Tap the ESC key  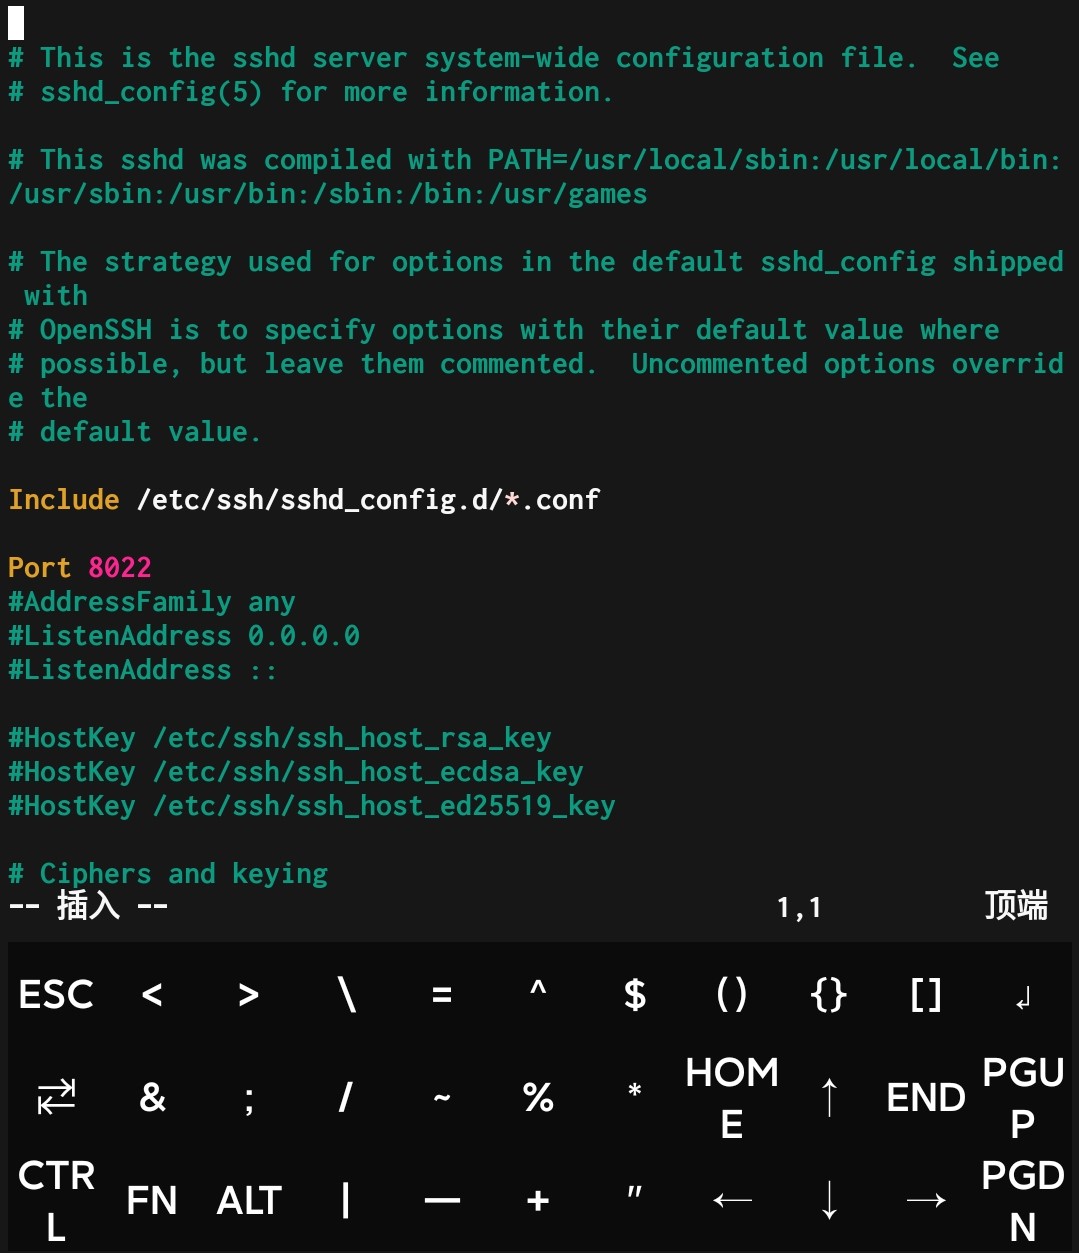click(x=56, y=994)
